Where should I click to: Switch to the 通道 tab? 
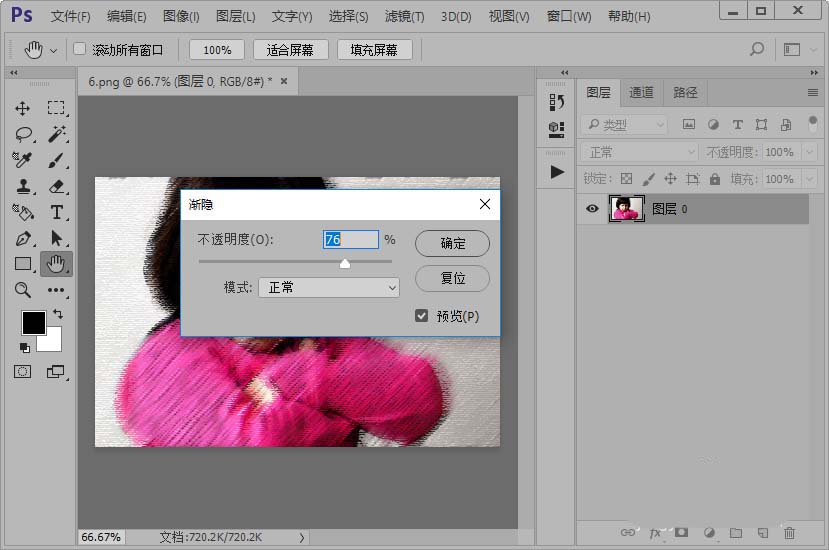point(641,93)
